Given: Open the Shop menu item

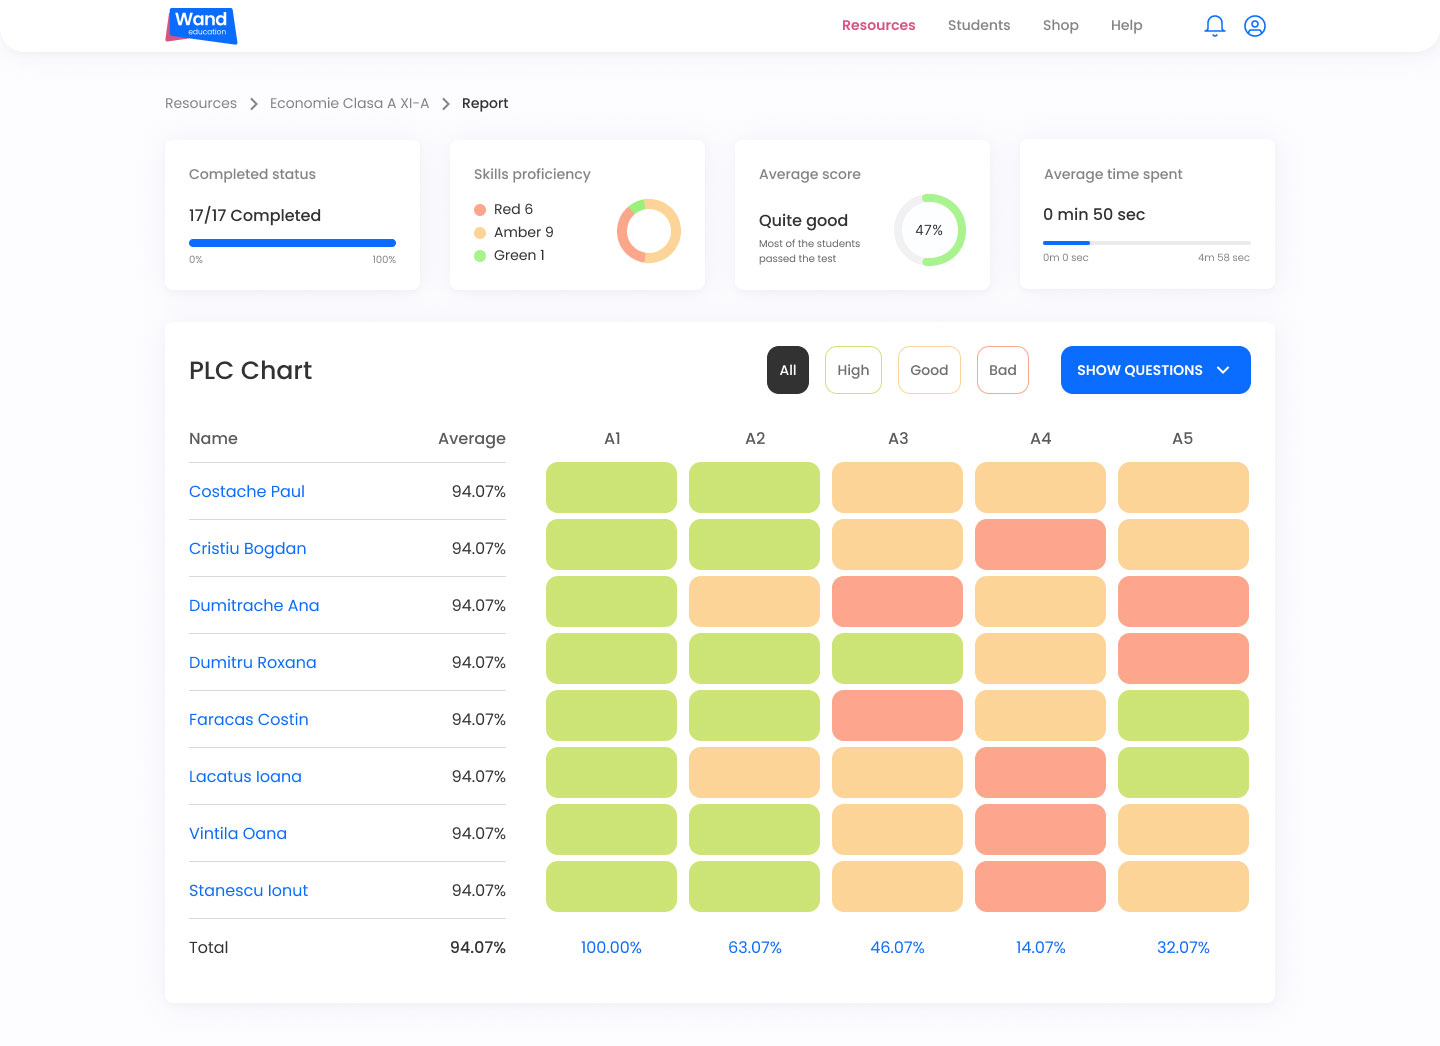Looking at the screenshot, I should [1060, 26].
